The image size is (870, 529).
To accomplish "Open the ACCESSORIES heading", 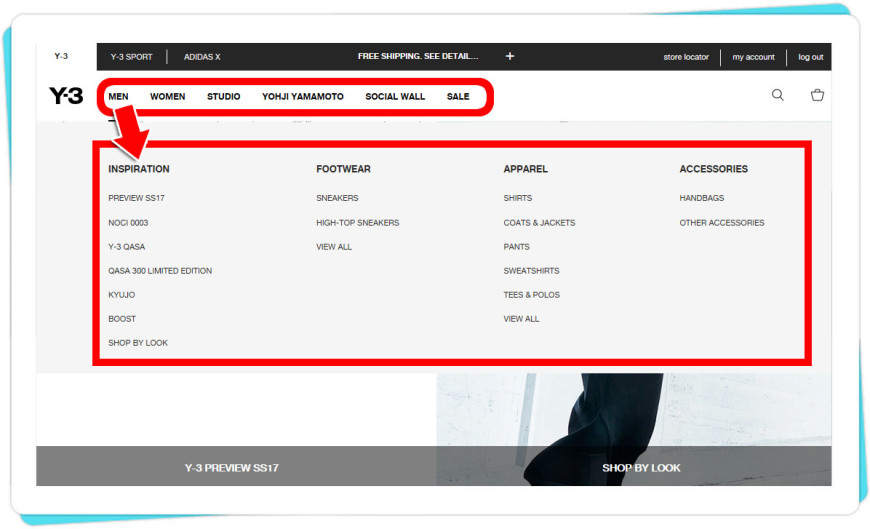I will tap(714, 169).
